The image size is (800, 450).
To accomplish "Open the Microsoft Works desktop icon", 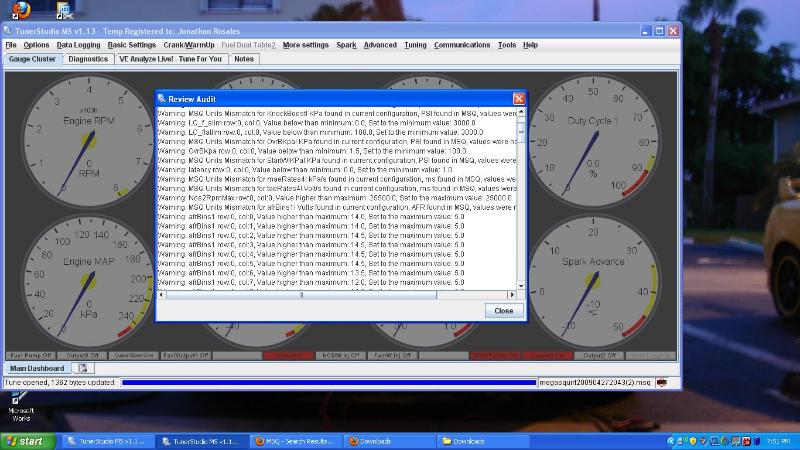I will click(20, 404).
